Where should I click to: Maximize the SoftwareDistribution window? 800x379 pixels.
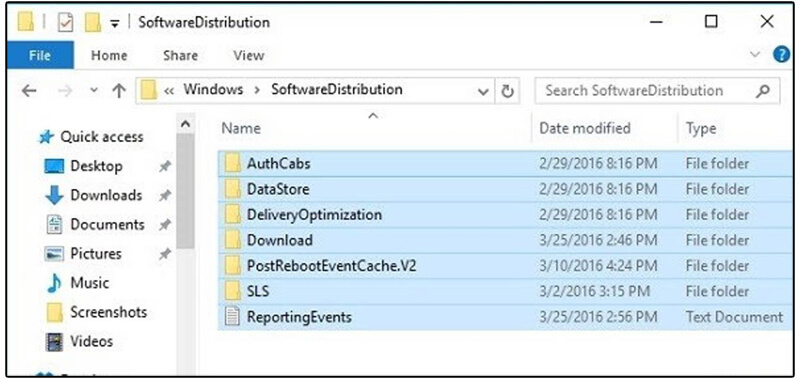(711, 21)
